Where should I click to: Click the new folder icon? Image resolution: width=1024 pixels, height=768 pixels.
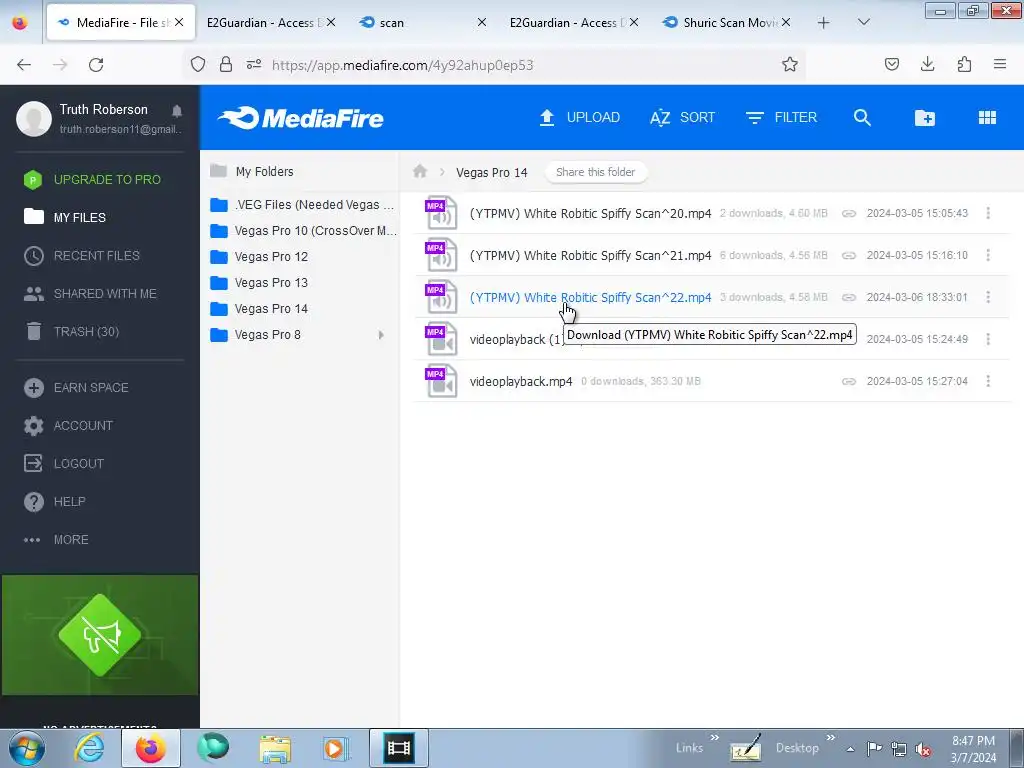point(925,118)
